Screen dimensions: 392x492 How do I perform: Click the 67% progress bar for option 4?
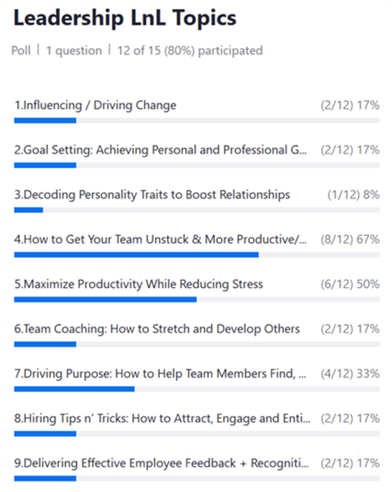(x=197, y=255)
